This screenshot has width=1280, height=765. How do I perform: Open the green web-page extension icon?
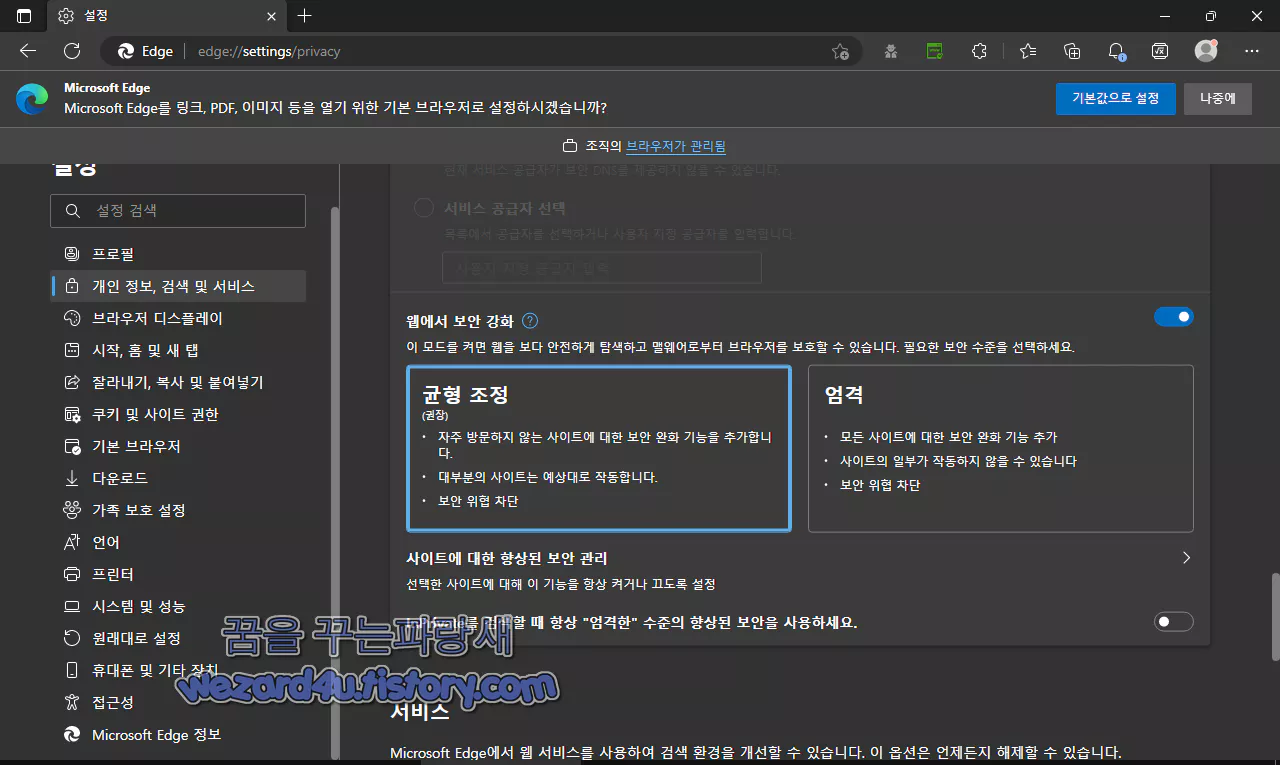(935, 51)
